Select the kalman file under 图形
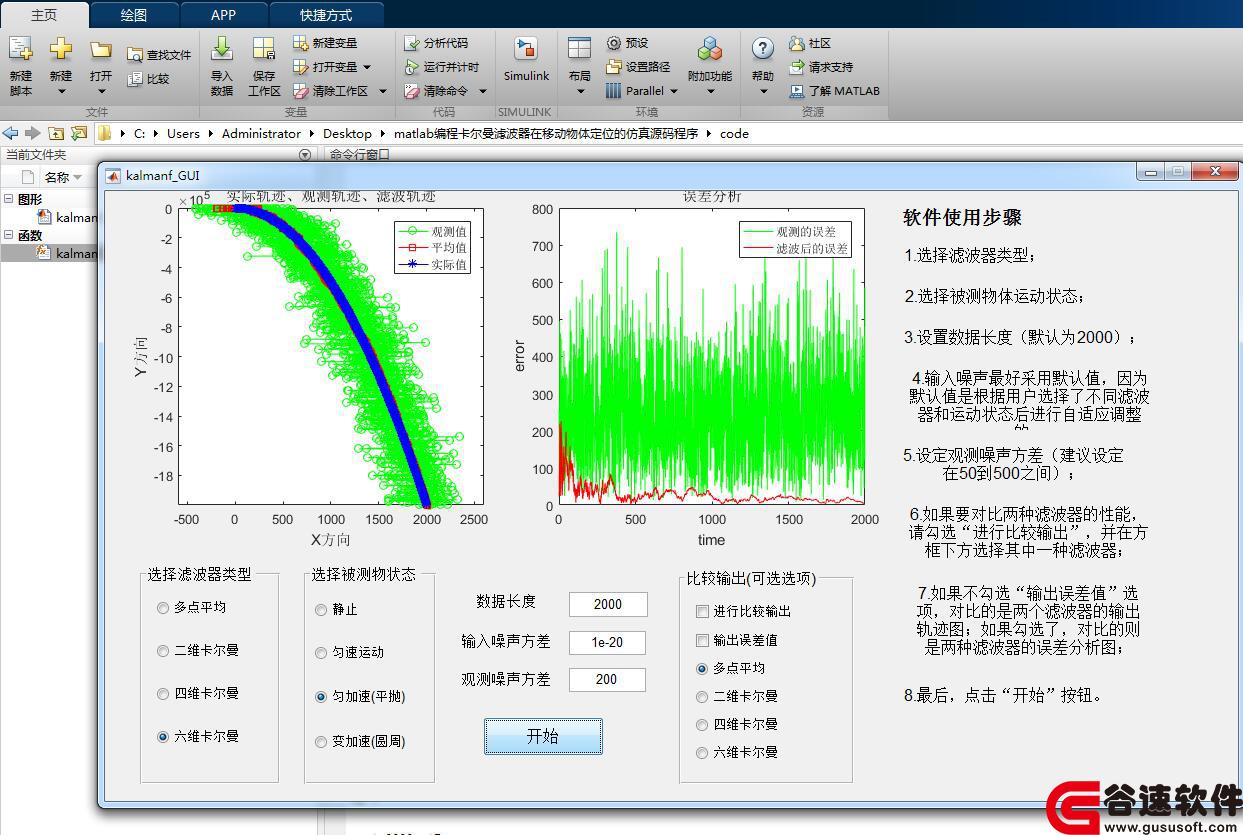The image size is (1243, 835). point(66,217)
